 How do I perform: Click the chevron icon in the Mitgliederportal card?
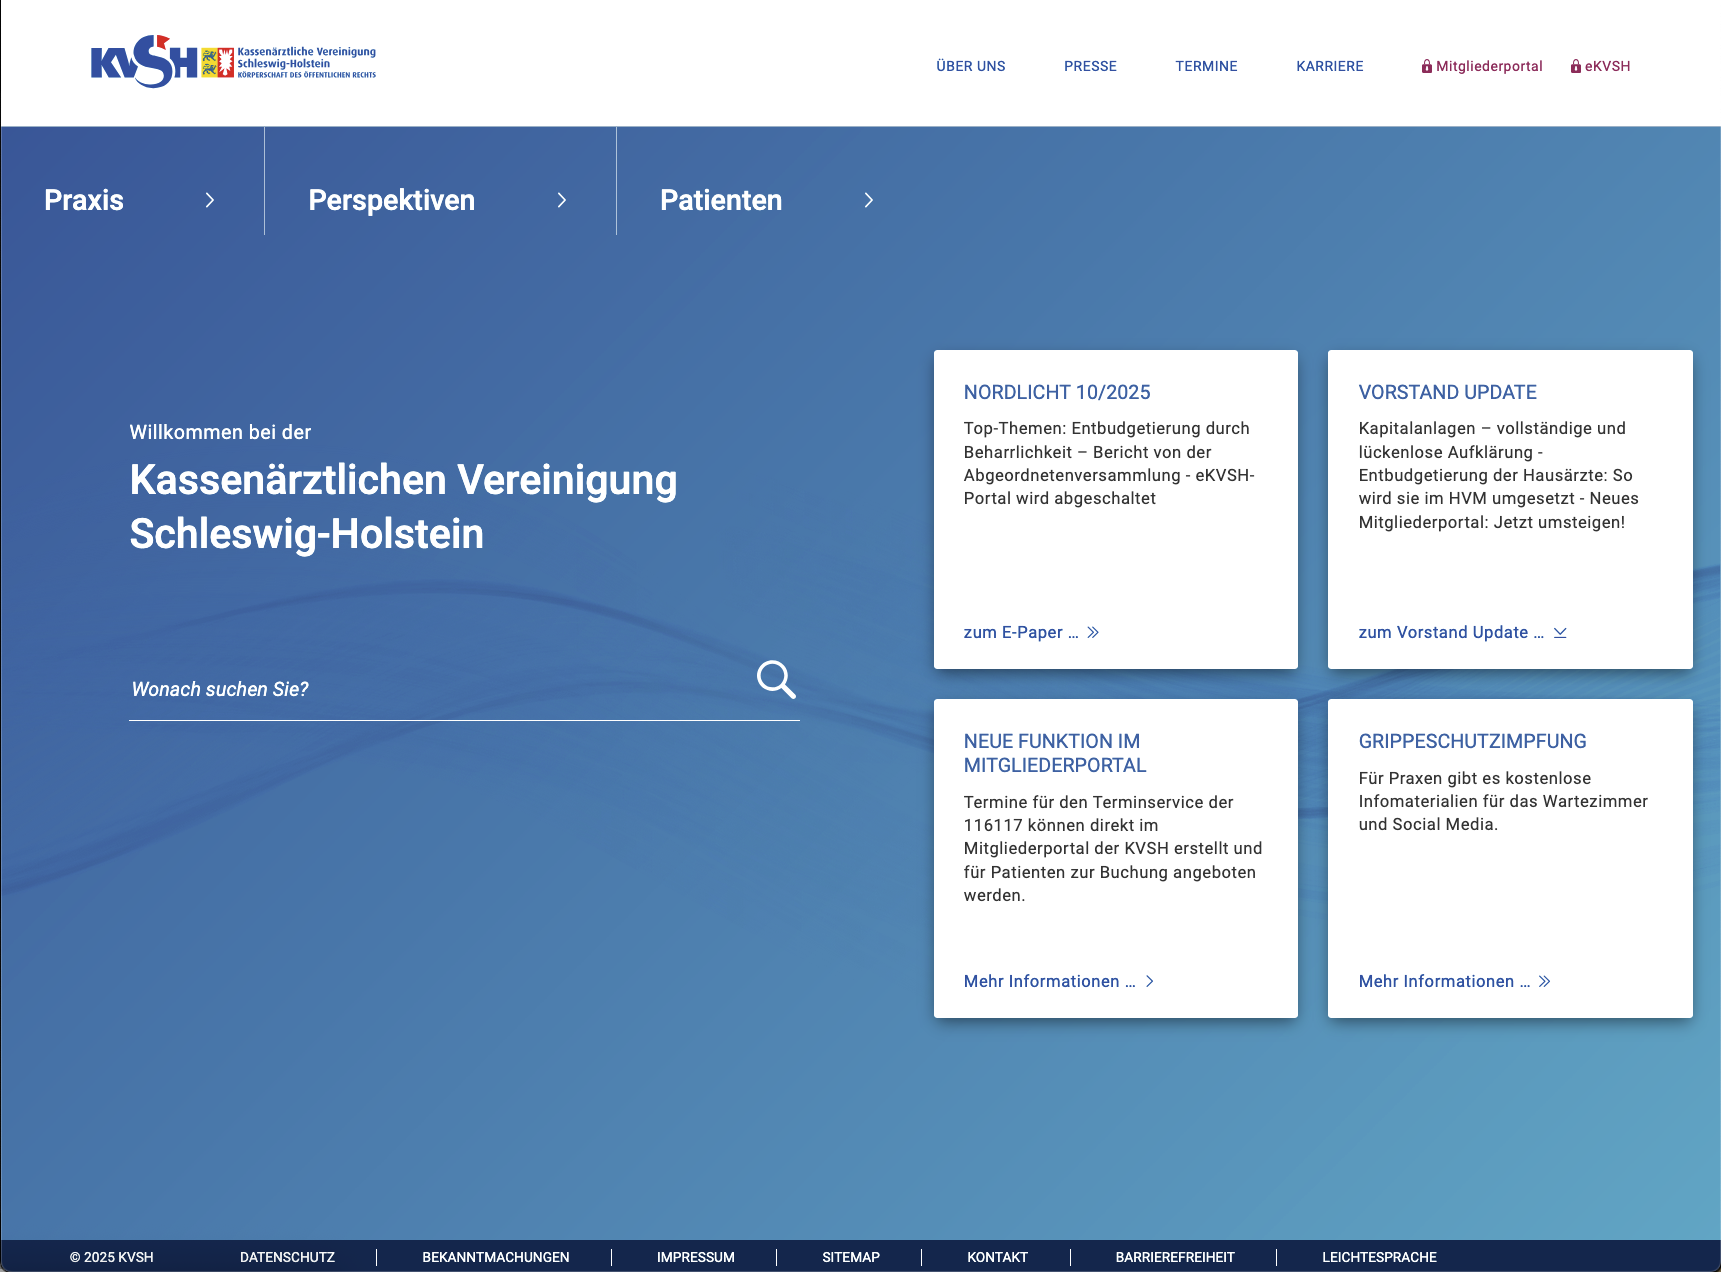(x=1150, y=982)
